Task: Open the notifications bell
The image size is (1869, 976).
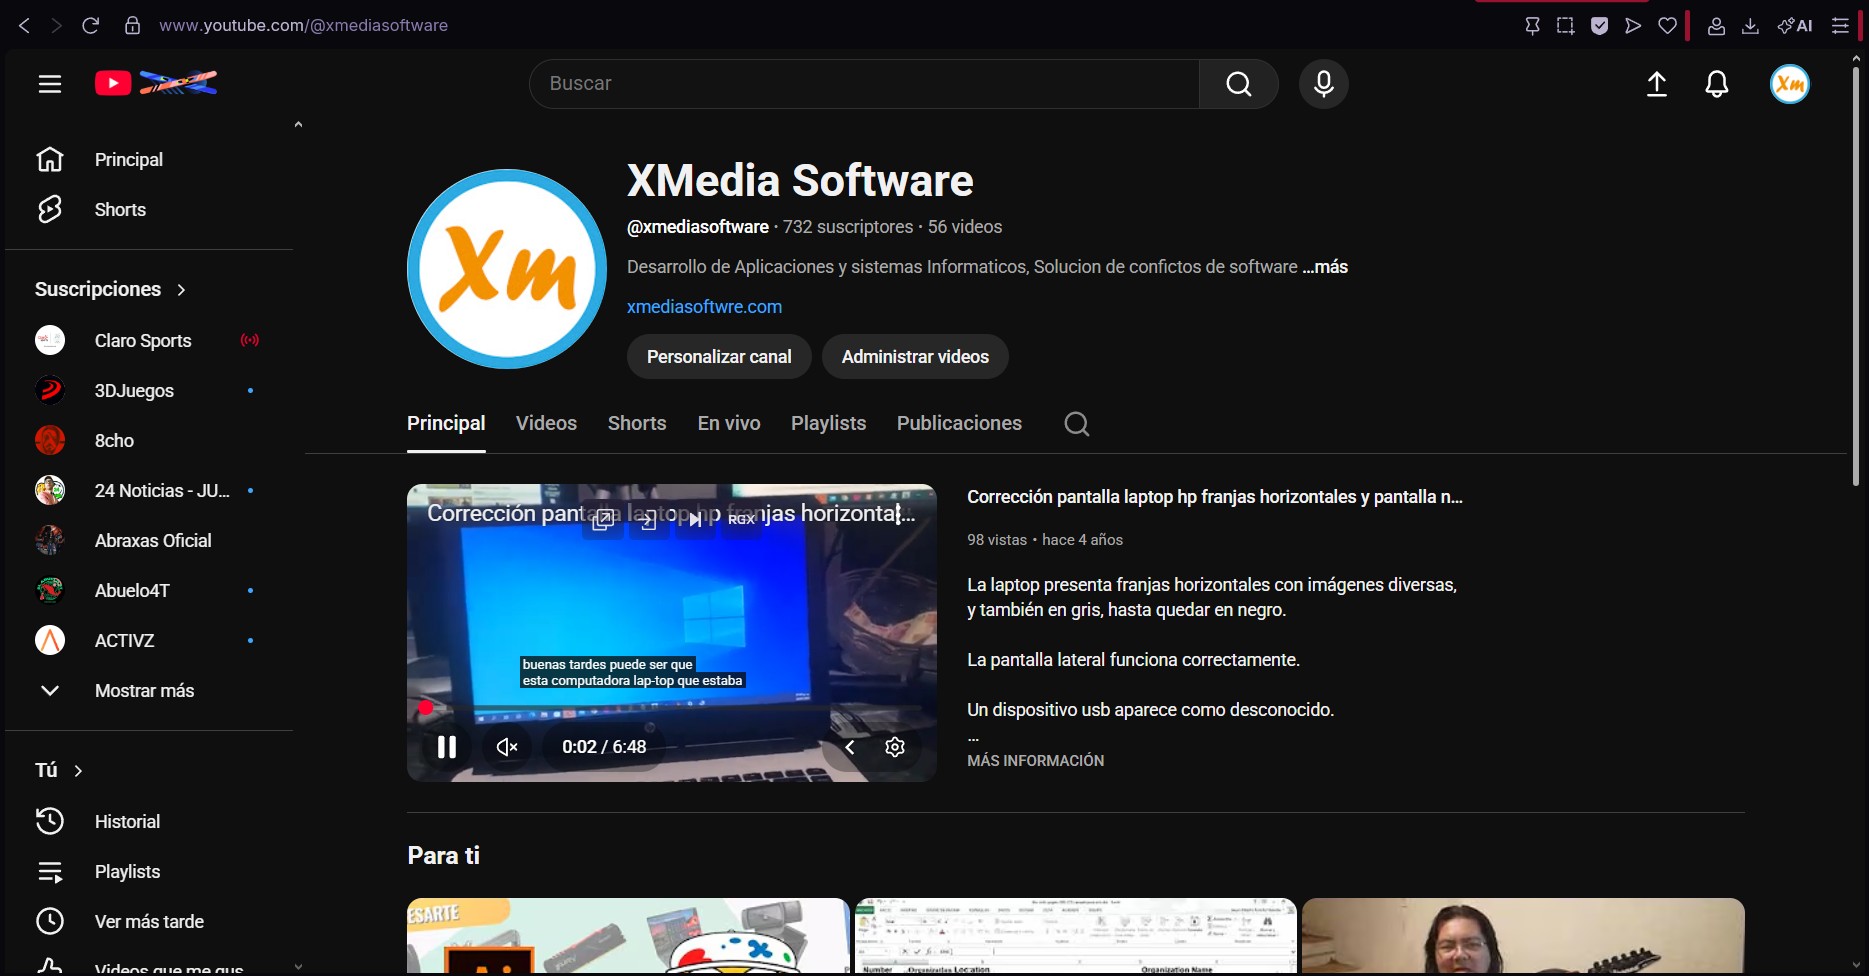Action: pos(1717,84)
